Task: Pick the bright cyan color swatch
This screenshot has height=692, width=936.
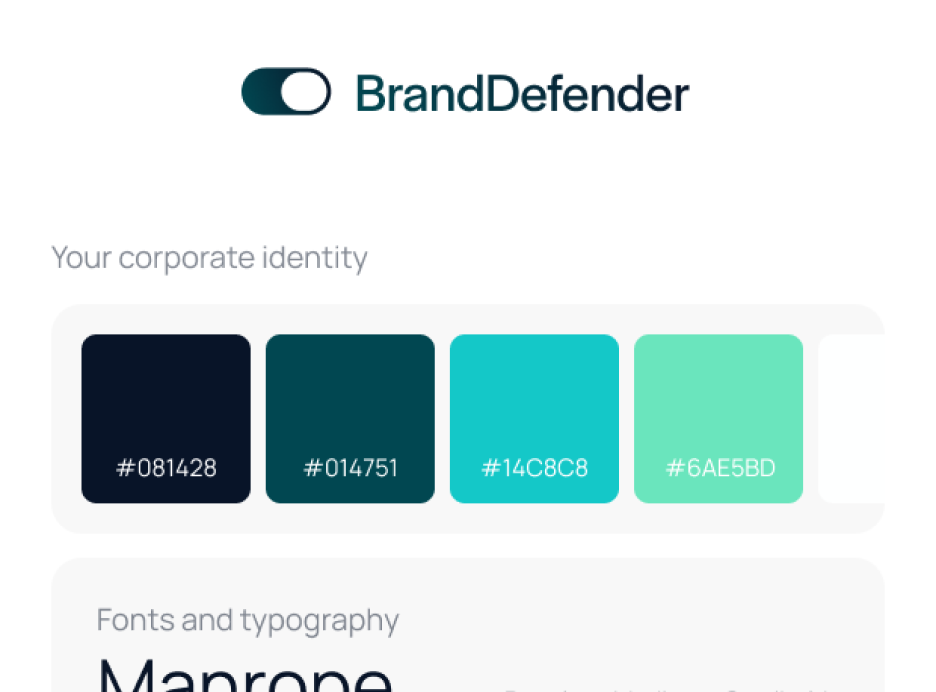Action: tap(534, 400)
